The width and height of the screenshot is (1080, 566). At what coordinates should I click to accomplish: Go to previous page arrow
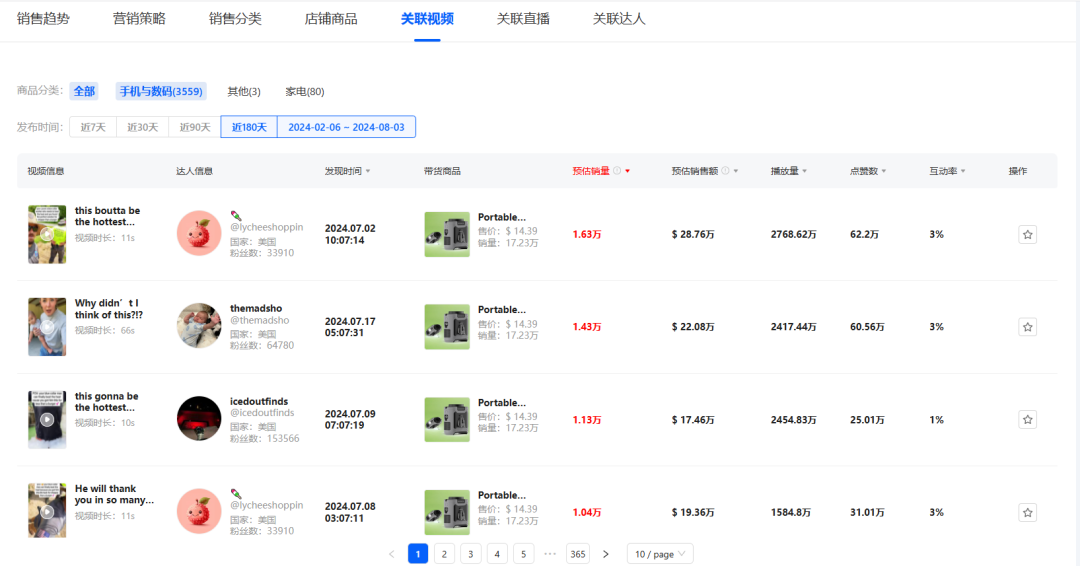point(391,554)
